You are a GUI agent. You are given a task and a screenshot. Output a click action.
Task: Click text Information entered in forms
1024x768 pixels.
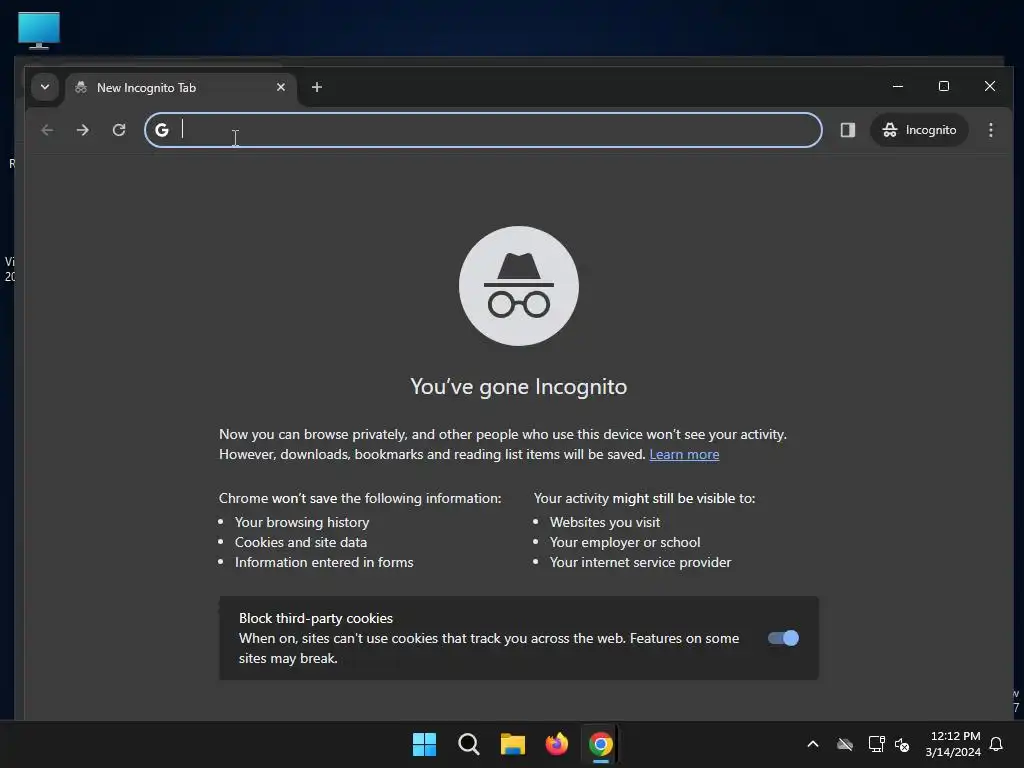[x=324, y=562]
